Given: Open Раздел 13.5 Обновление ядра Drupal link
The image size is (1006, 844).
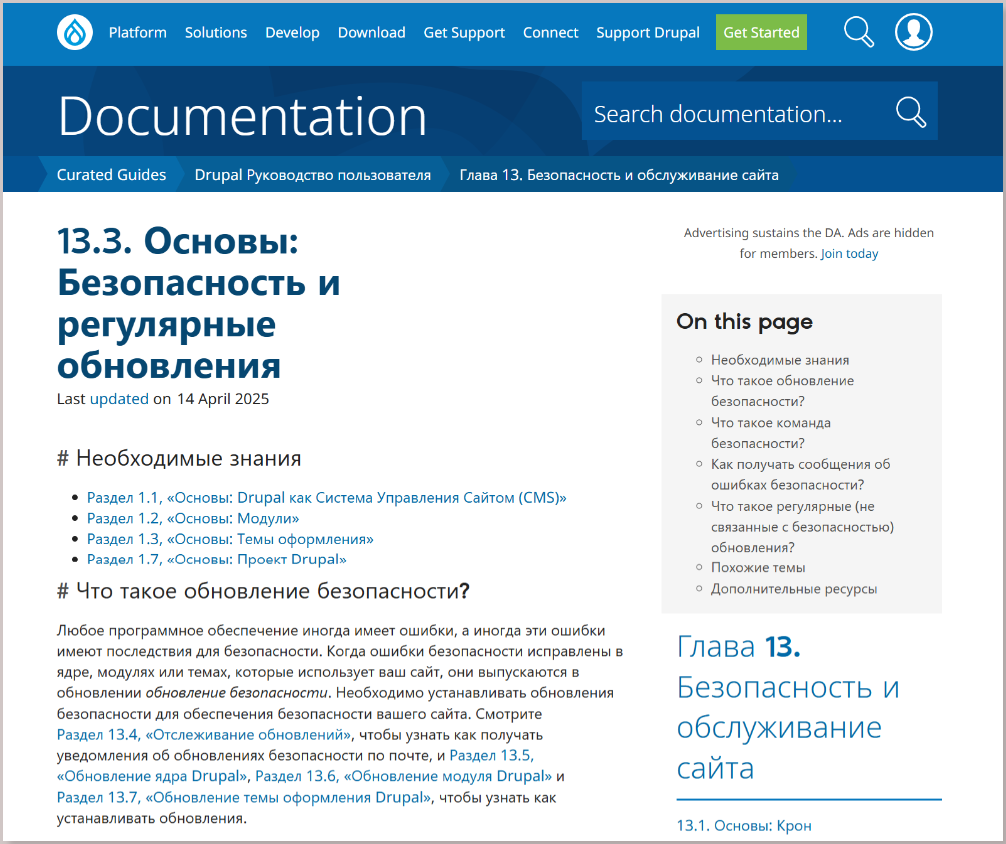Looking at the screenshot, I should point(295,766).
